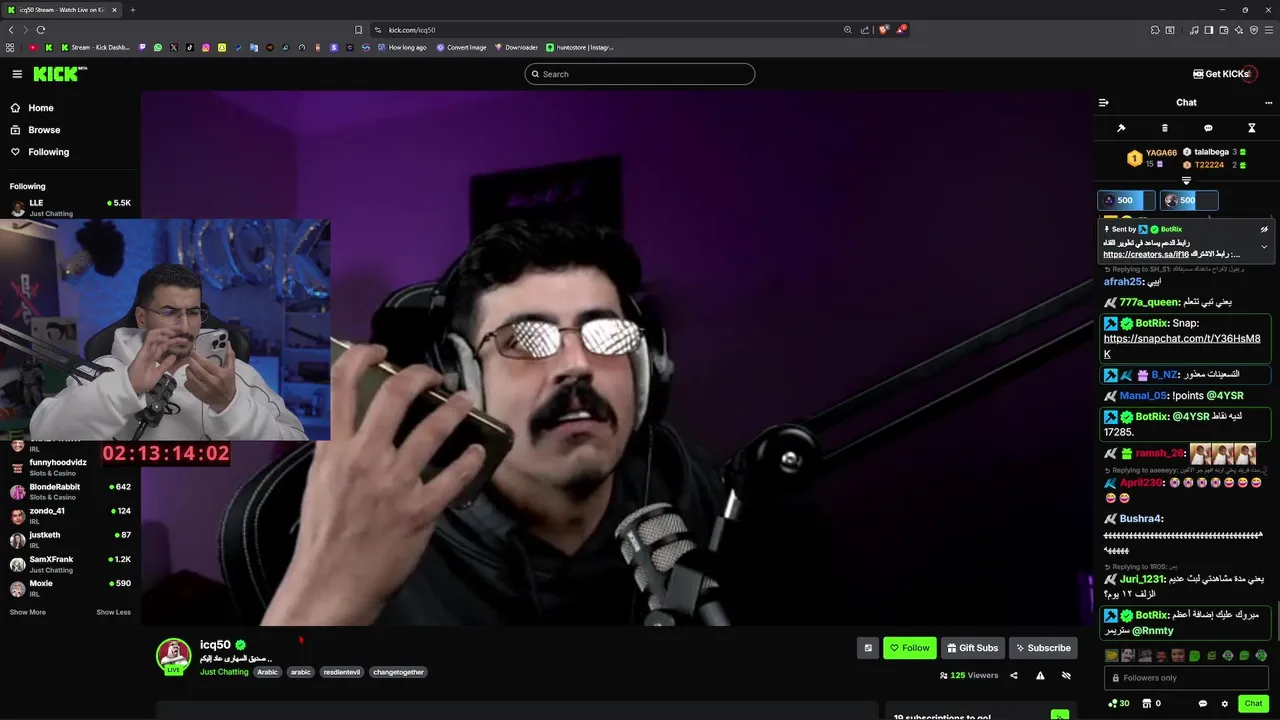Screen dimensions: 1280x720
Task: Focus the Kick Search field
Action: pyautogui.click(x=640, y=74)
